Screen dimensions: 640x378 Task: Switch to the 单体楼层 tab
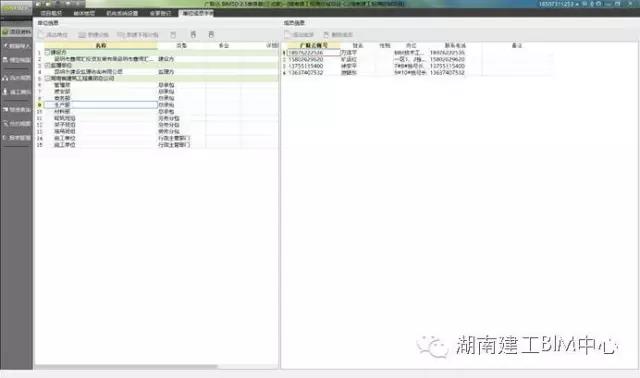click(x=84, y=13)
